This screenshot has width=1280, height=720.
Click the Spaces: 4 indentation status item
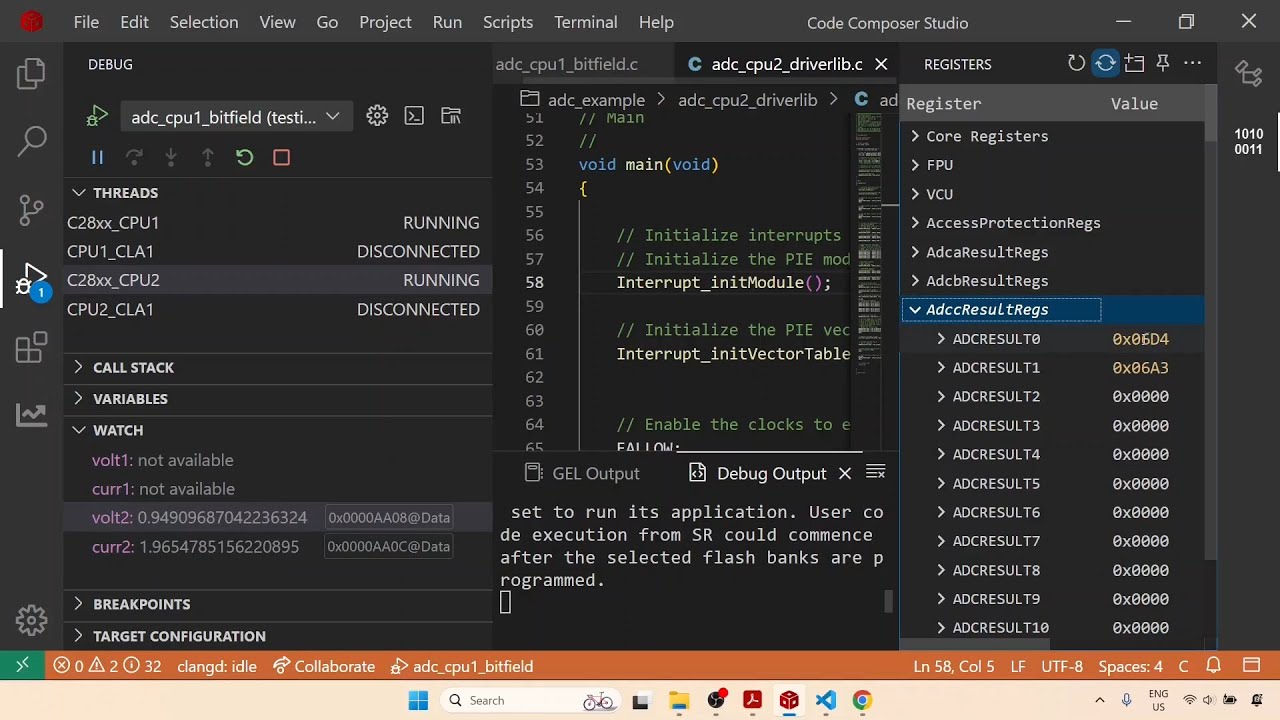(x=1130, y=666)
